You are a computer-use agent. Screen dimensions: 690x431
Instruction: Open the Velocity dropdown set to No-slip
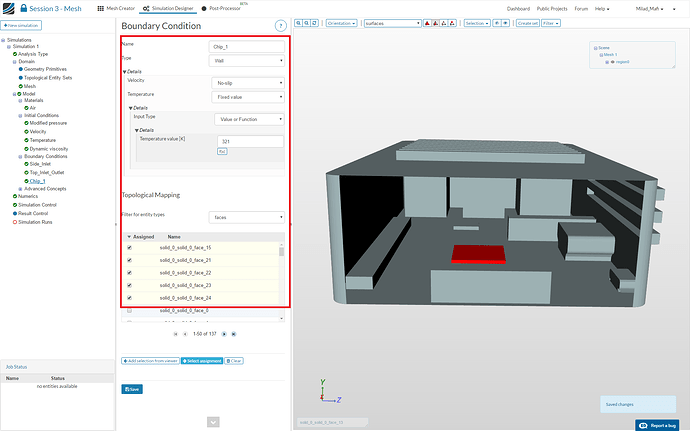click(247, 82)
